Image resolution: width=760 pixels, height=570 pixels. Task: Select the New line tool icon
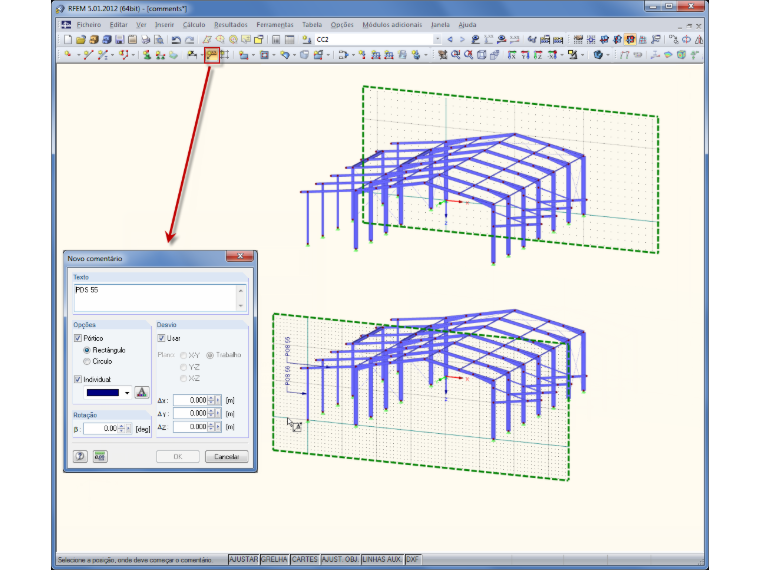(89, 55)
